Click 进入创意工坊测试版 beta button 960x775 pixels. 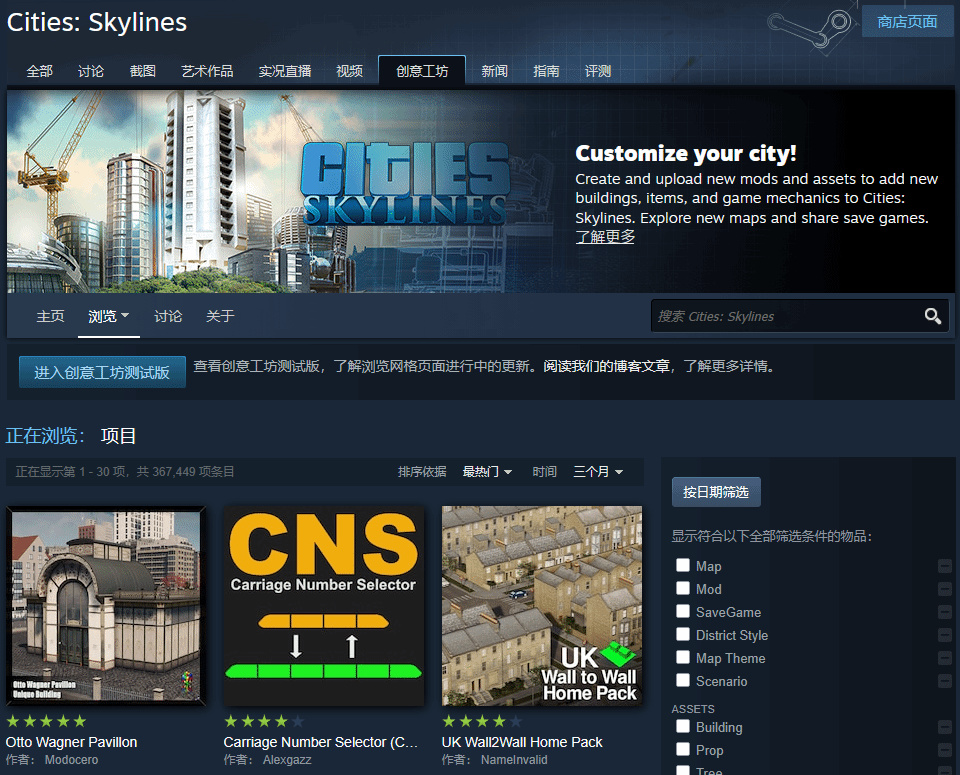click(102, 372)
